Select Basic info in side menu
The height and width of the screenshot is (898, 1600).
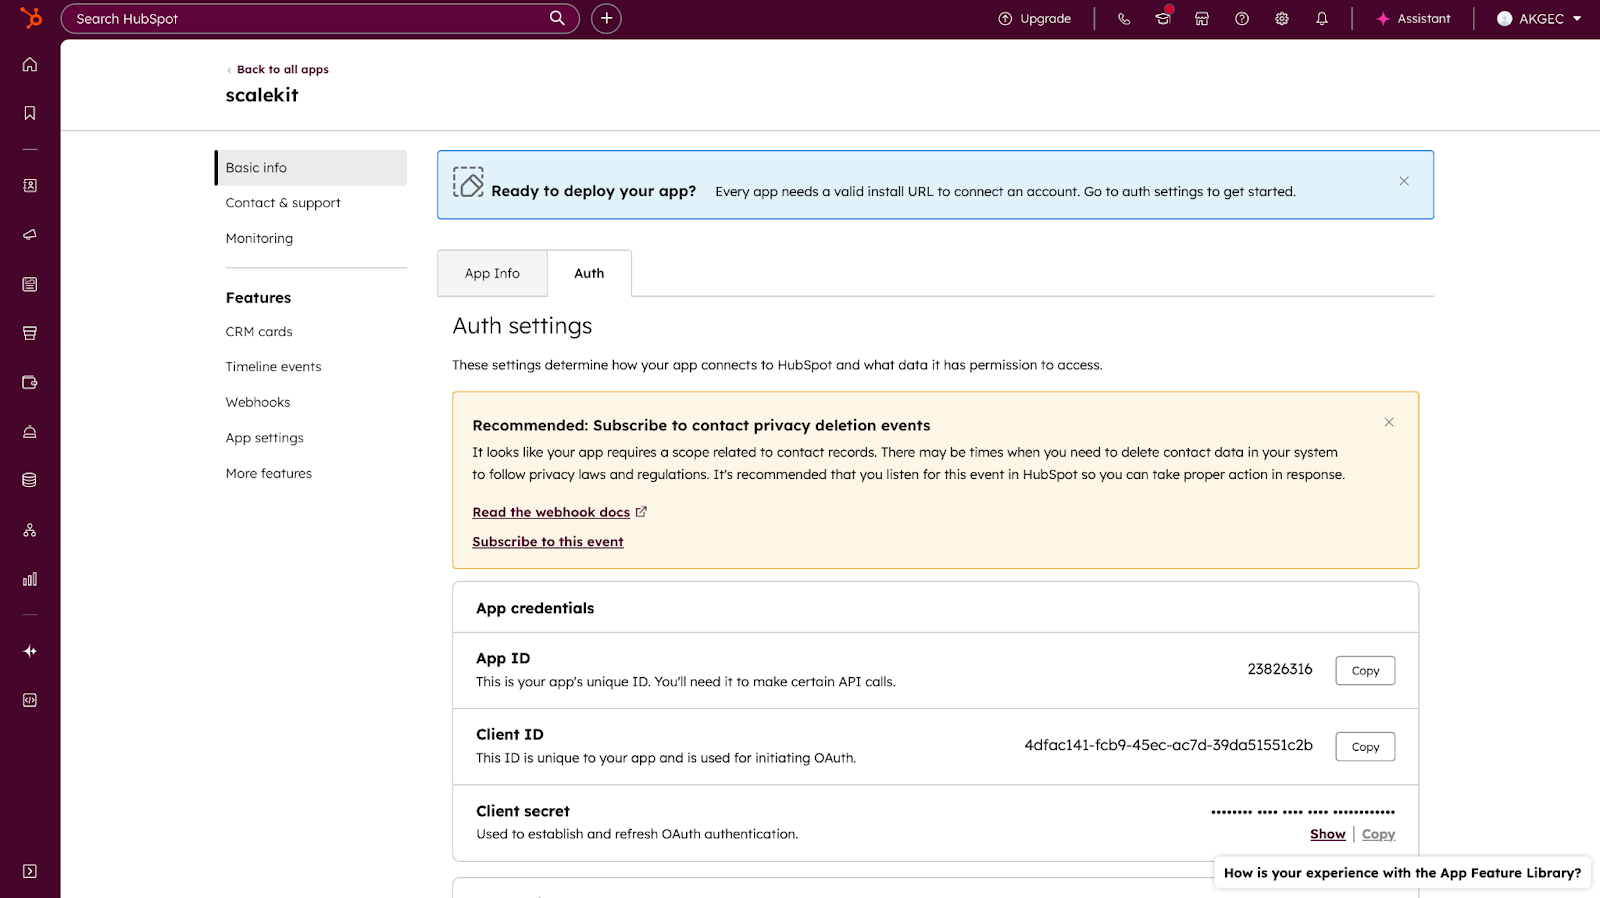tap(311, 168)
